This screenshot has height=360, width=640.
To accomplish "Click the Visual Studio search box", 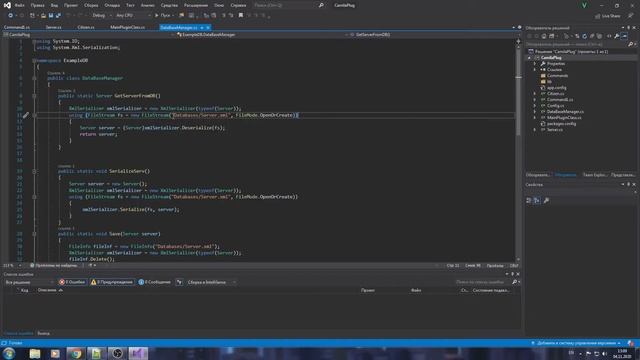I will [288, 5].
